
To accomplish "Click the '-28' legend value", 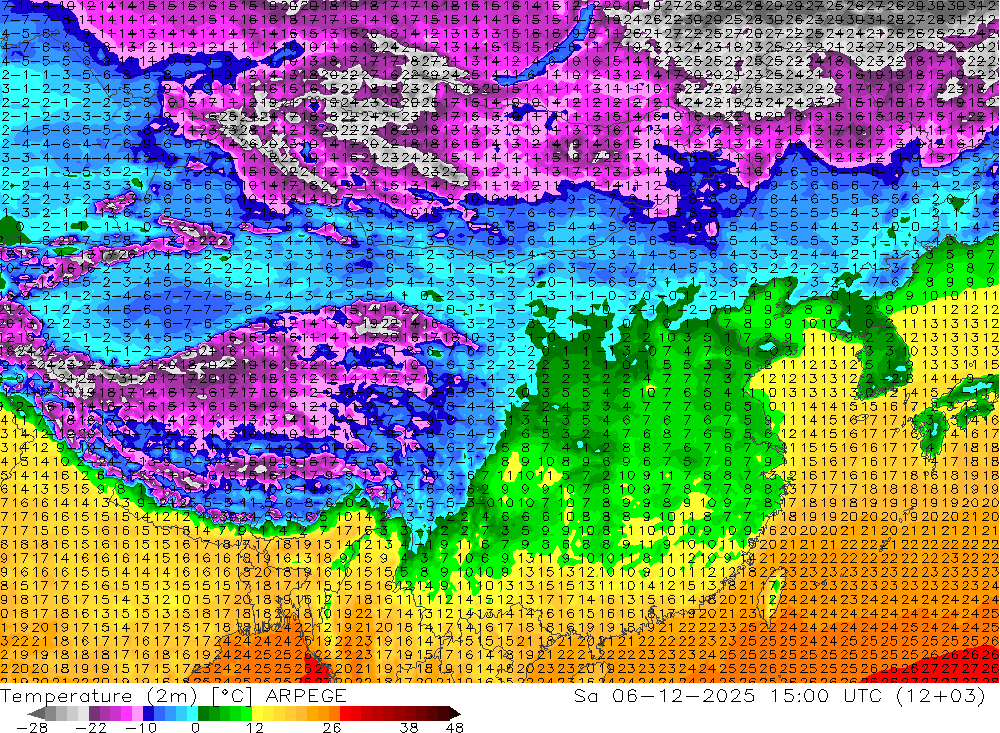I will coord(31,727).
